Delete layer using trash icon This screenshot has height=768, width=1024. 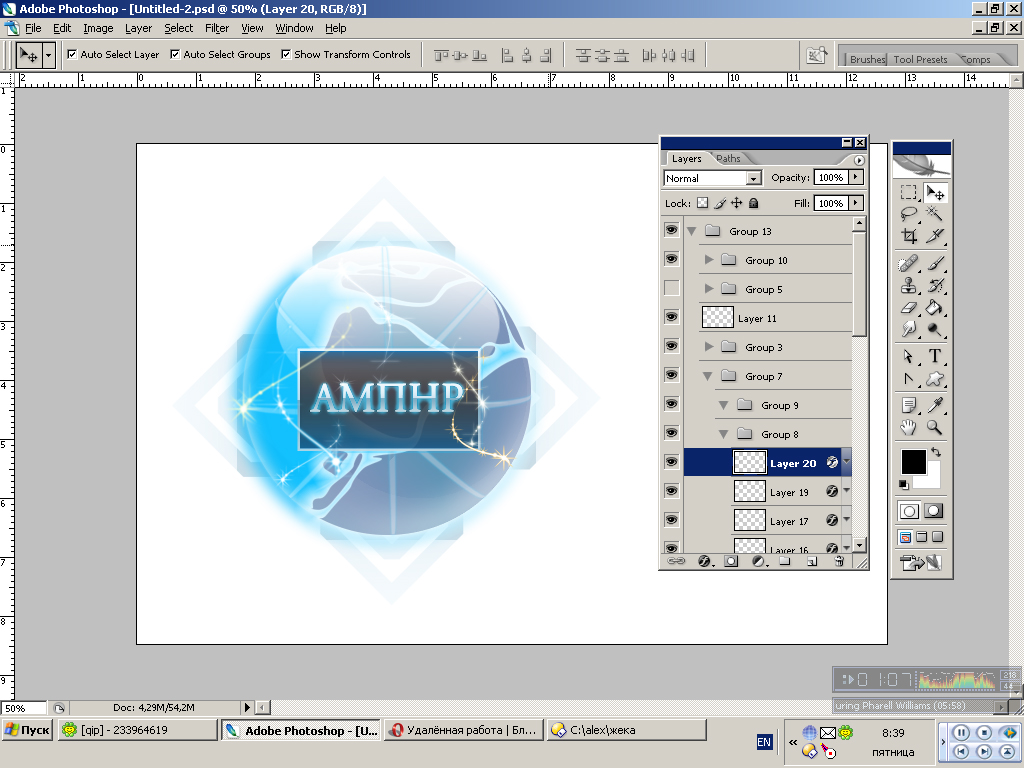tap(839, 562)
